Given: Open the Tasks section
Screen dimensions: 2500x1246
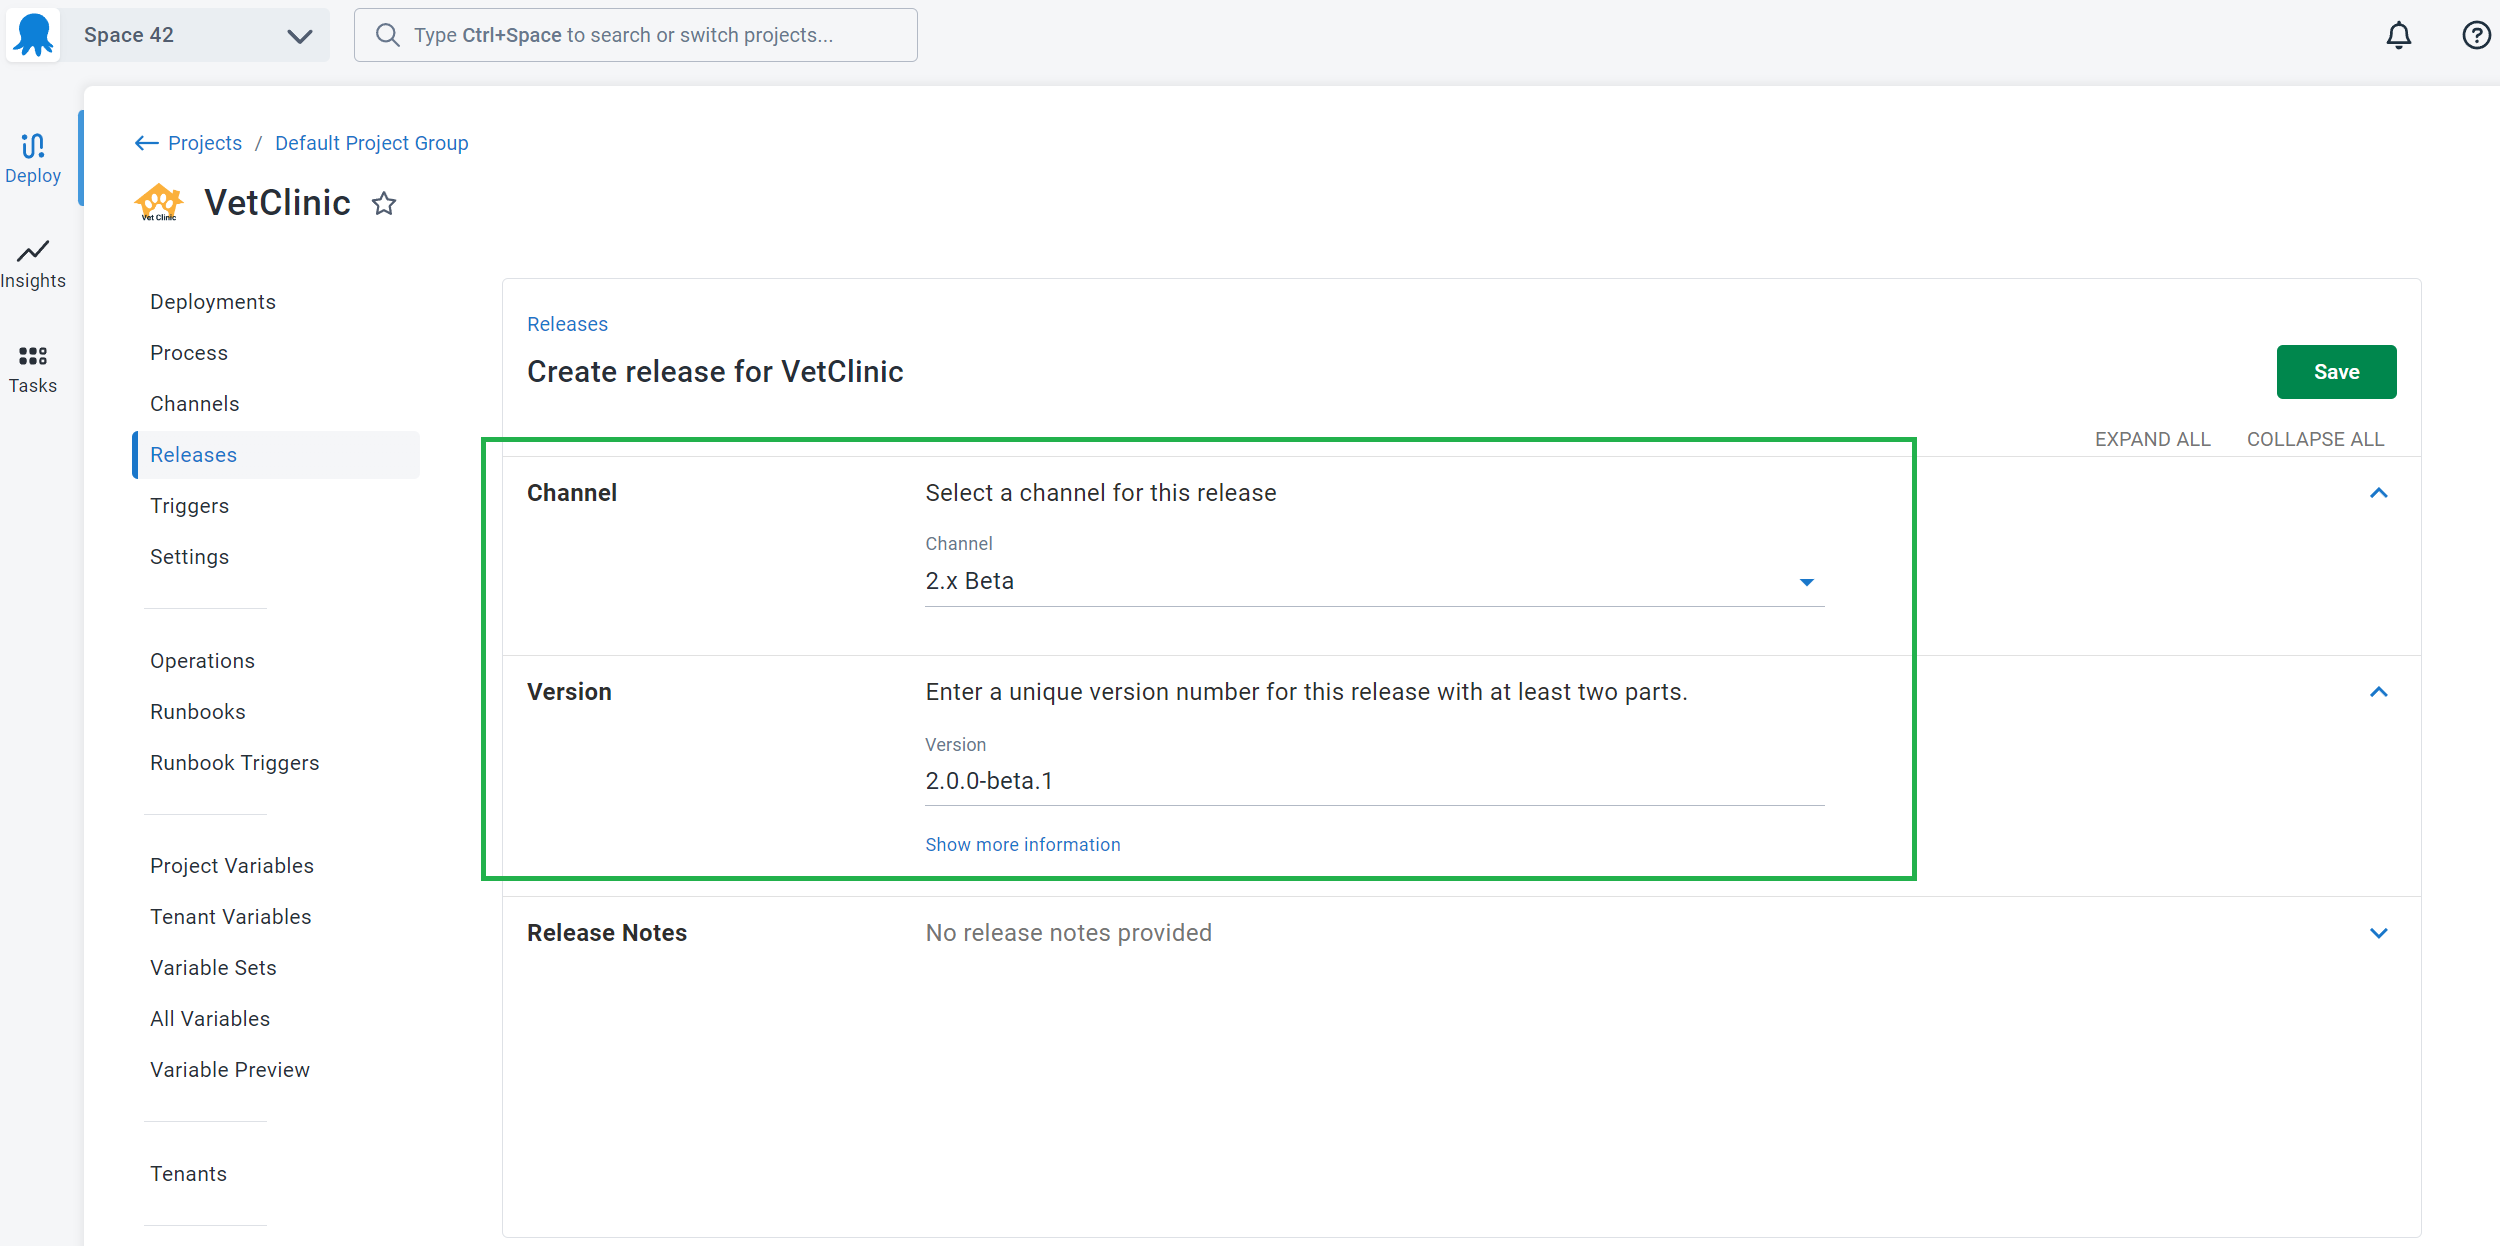Looking at the screenshot, I should coord(33,369).
